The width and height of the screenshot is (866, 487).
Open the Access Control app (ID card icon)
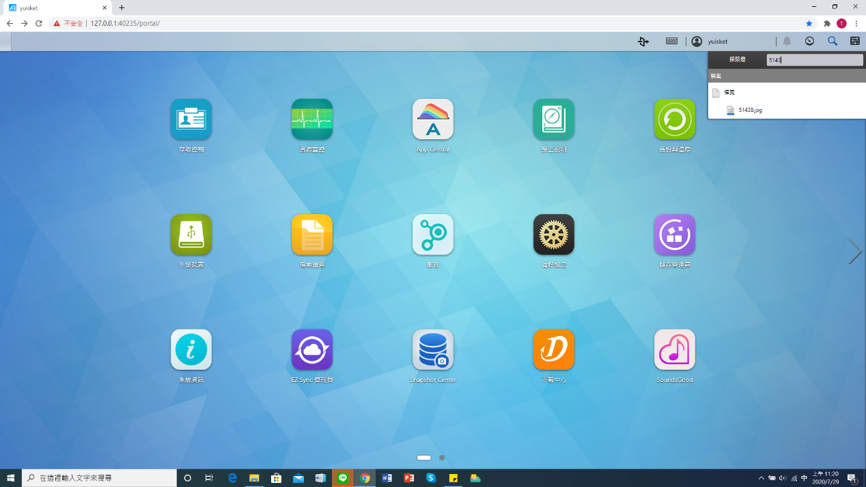(x=191, y=119)
